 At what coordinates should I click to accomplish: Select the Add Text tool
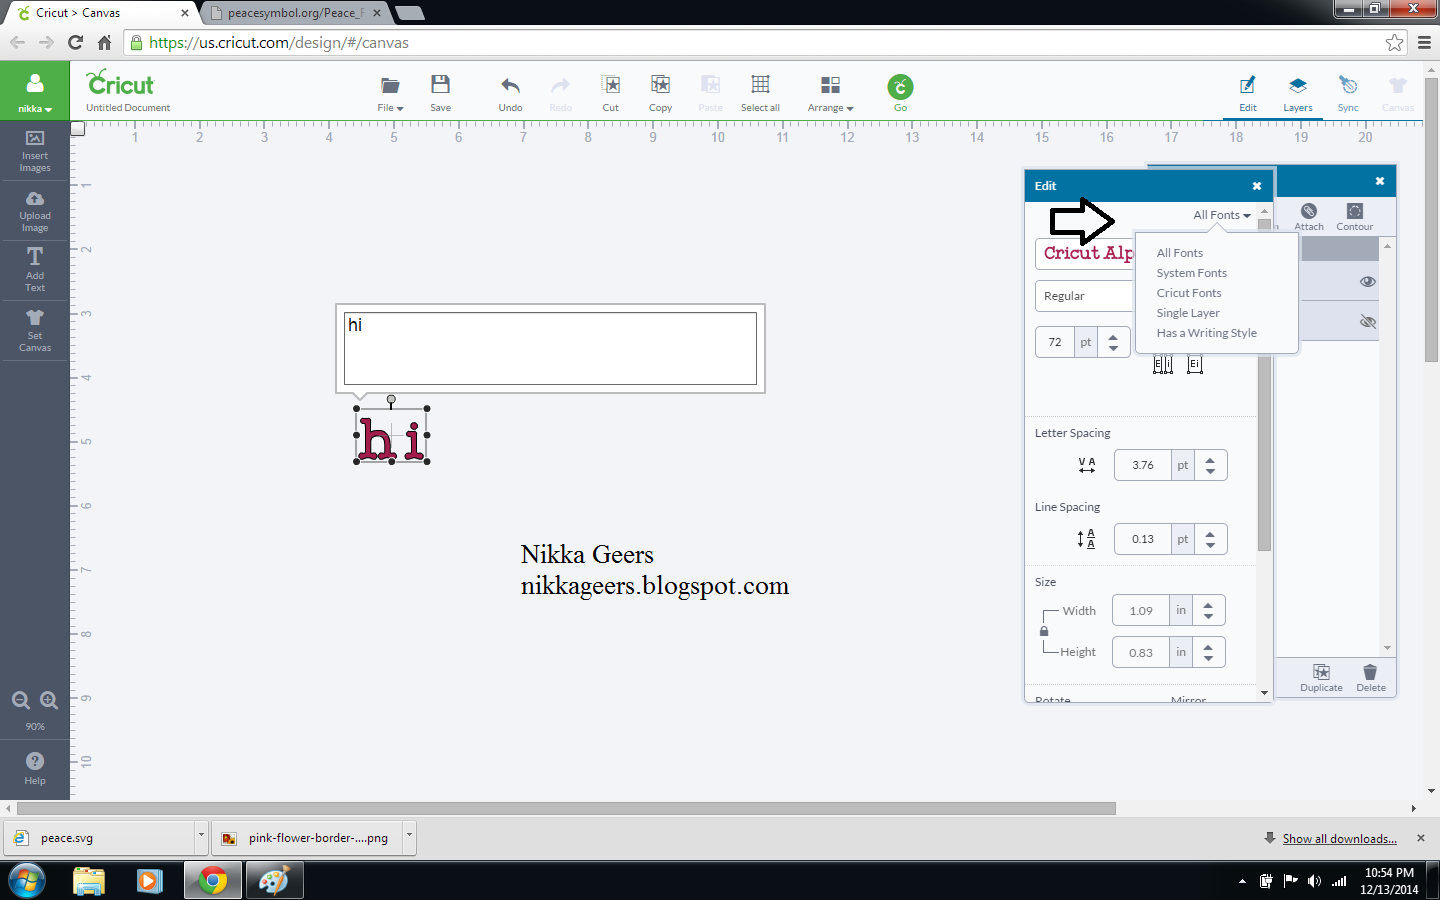coord(35,270)
